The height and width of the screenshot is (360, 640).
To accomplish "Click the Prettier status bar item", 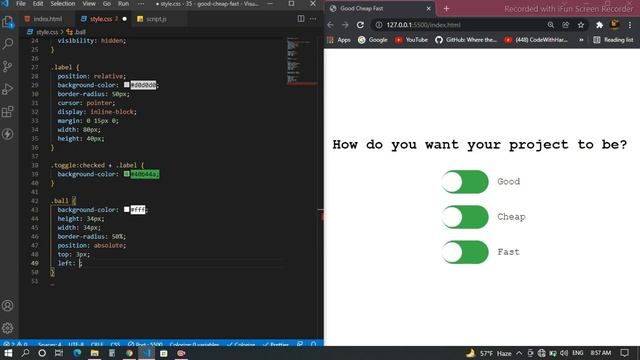I will (x=276, y=345).
